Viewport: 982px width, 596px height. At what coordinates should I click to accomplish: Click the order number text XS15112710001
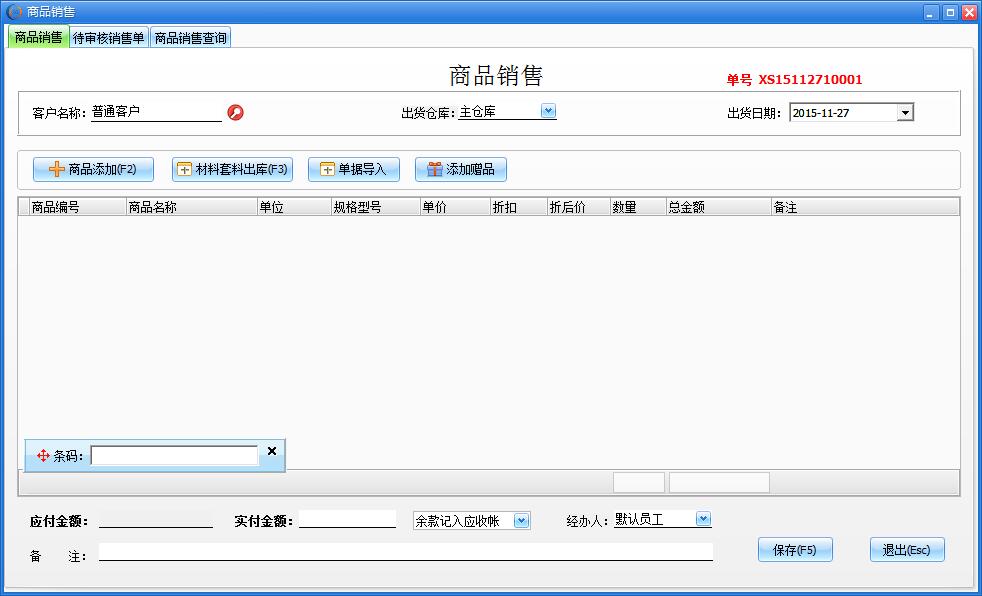[810, 80]
